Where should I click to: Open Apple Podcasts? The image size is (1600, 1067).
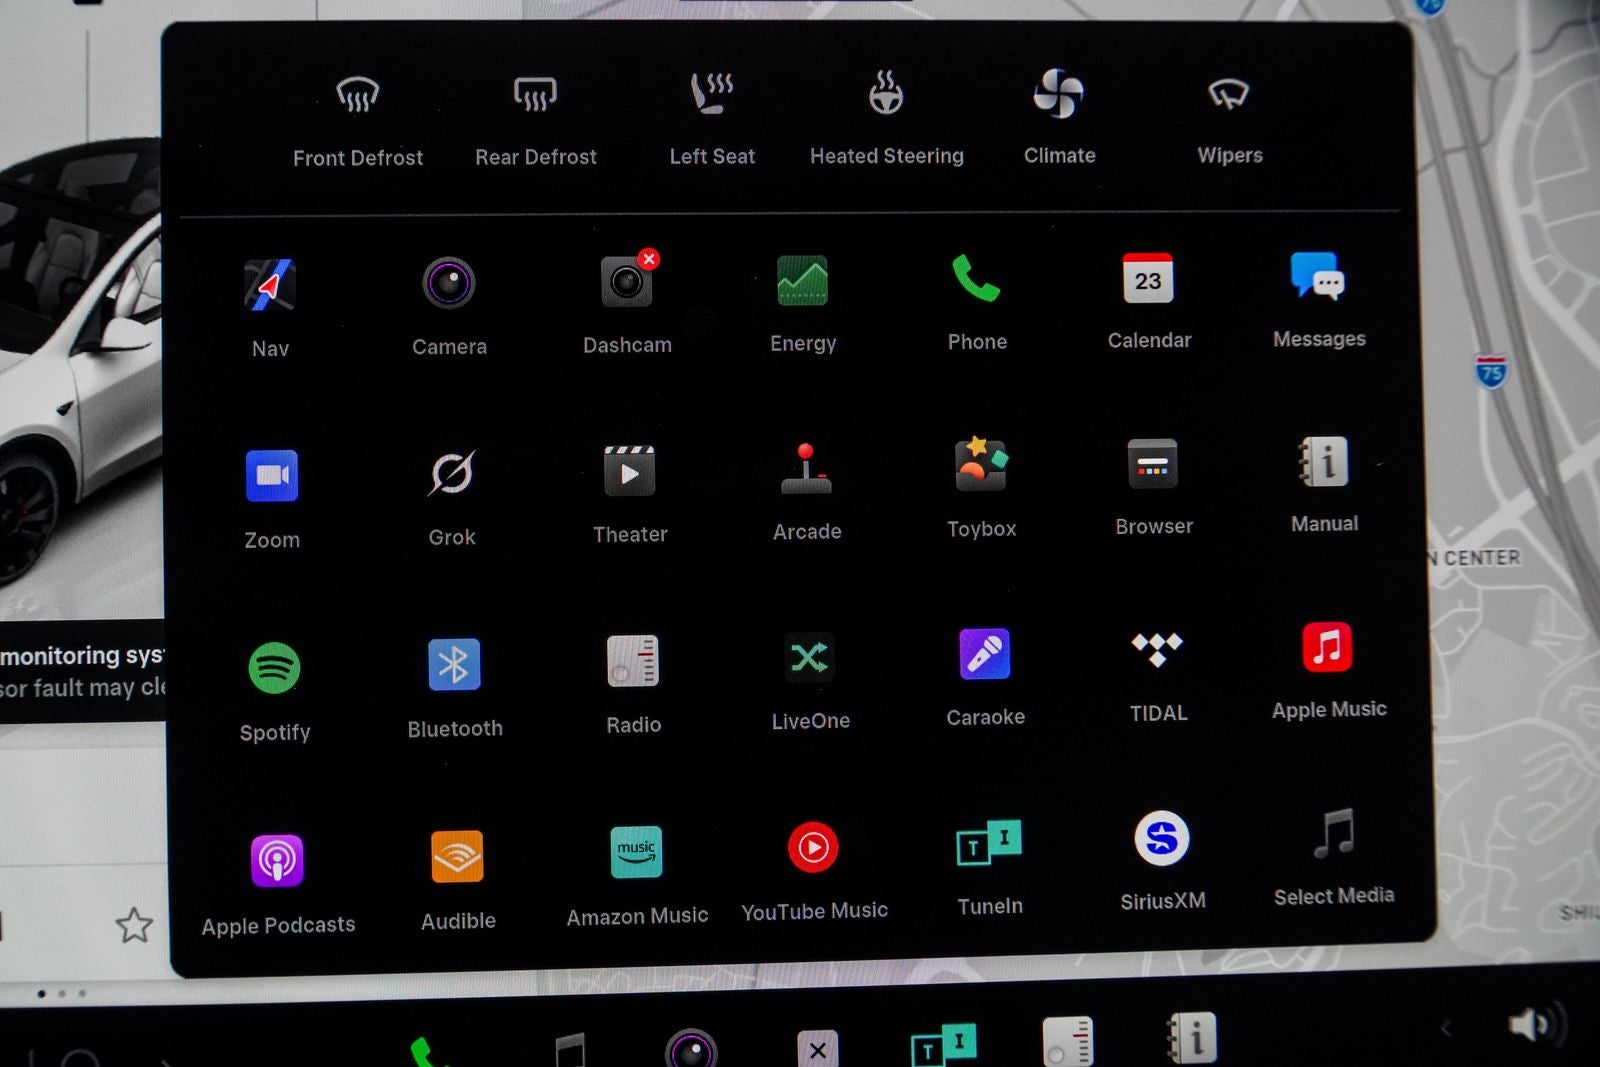[x=277, y=860]
